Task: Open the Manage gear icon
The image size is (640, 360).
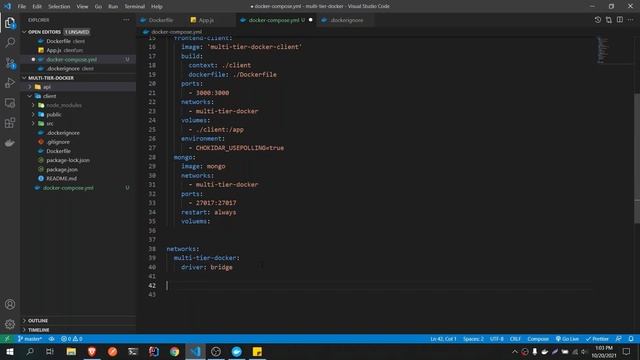Action: coord(10,324)
